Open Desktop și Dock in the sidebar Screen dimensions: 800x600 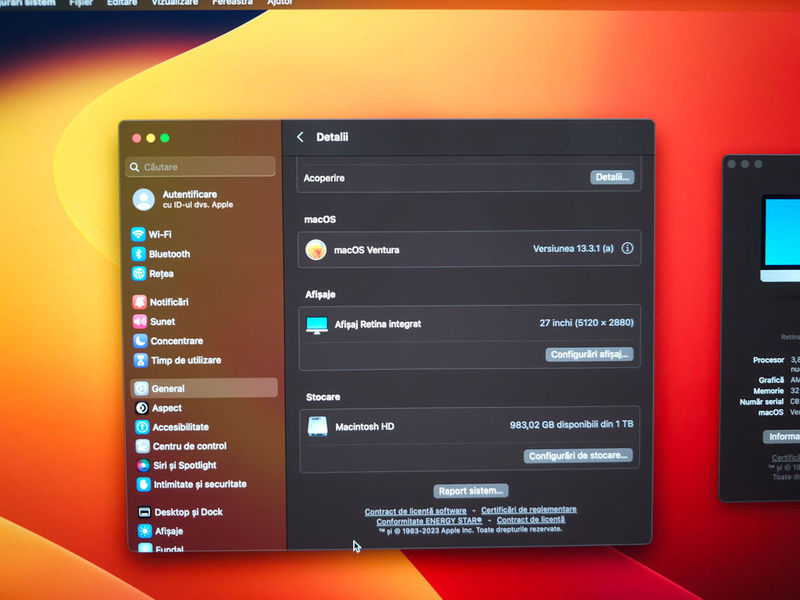[180, 512]
